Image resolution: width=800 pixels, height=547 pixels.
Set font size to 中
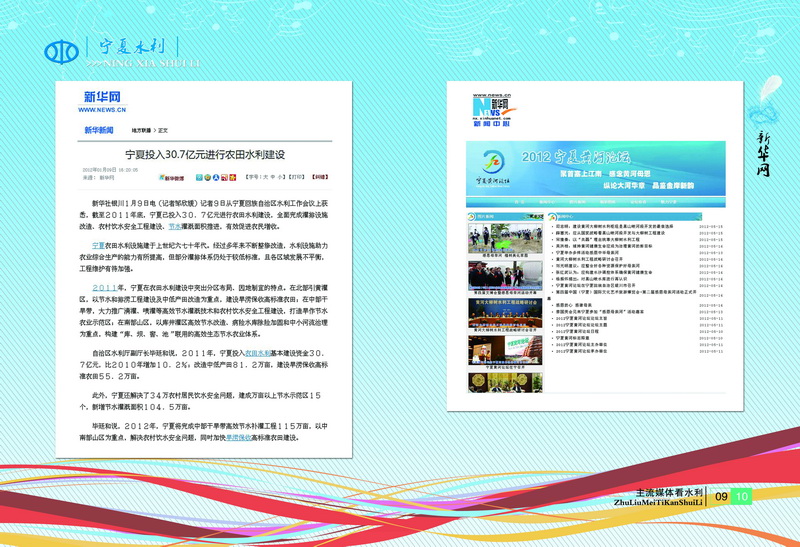point(273,177)
